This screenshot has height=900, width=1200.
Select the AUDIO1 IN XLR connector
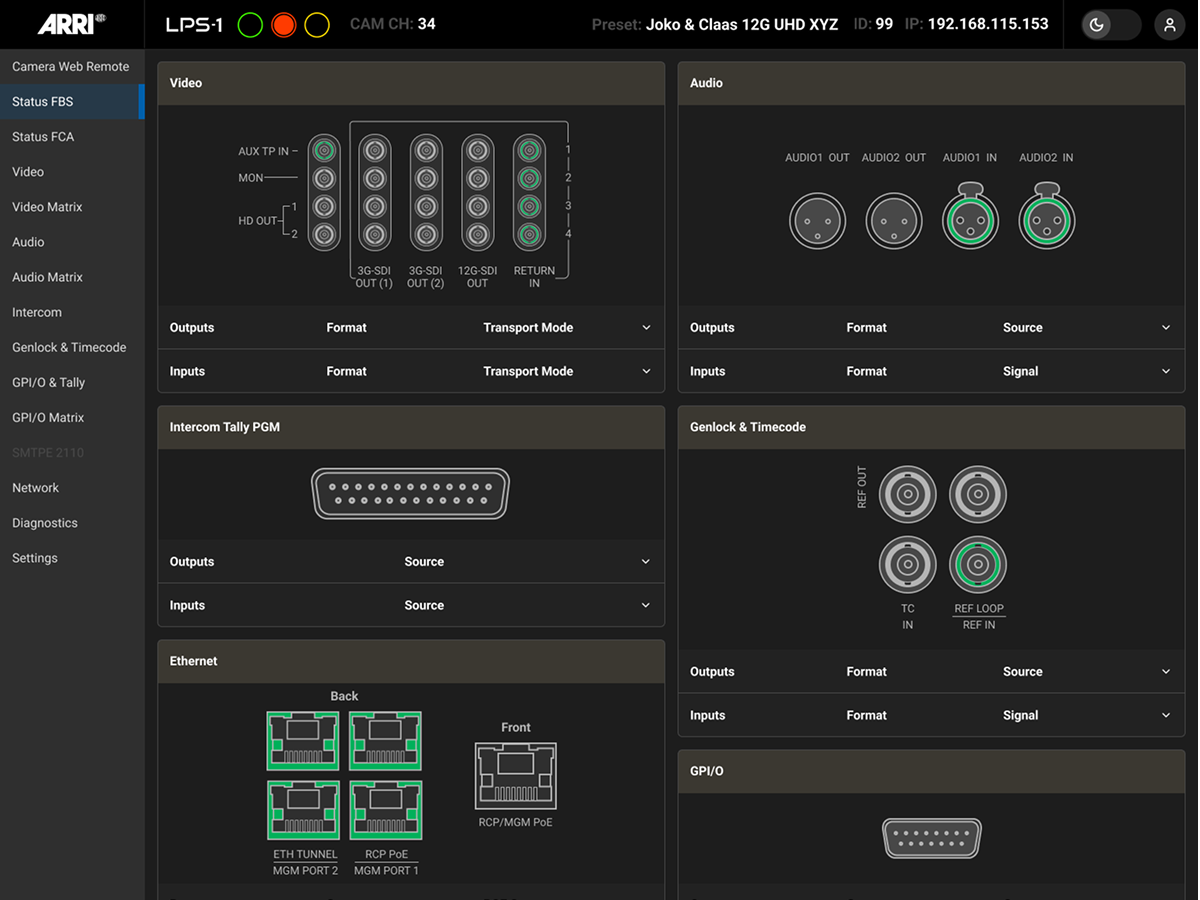coord(970,220)
